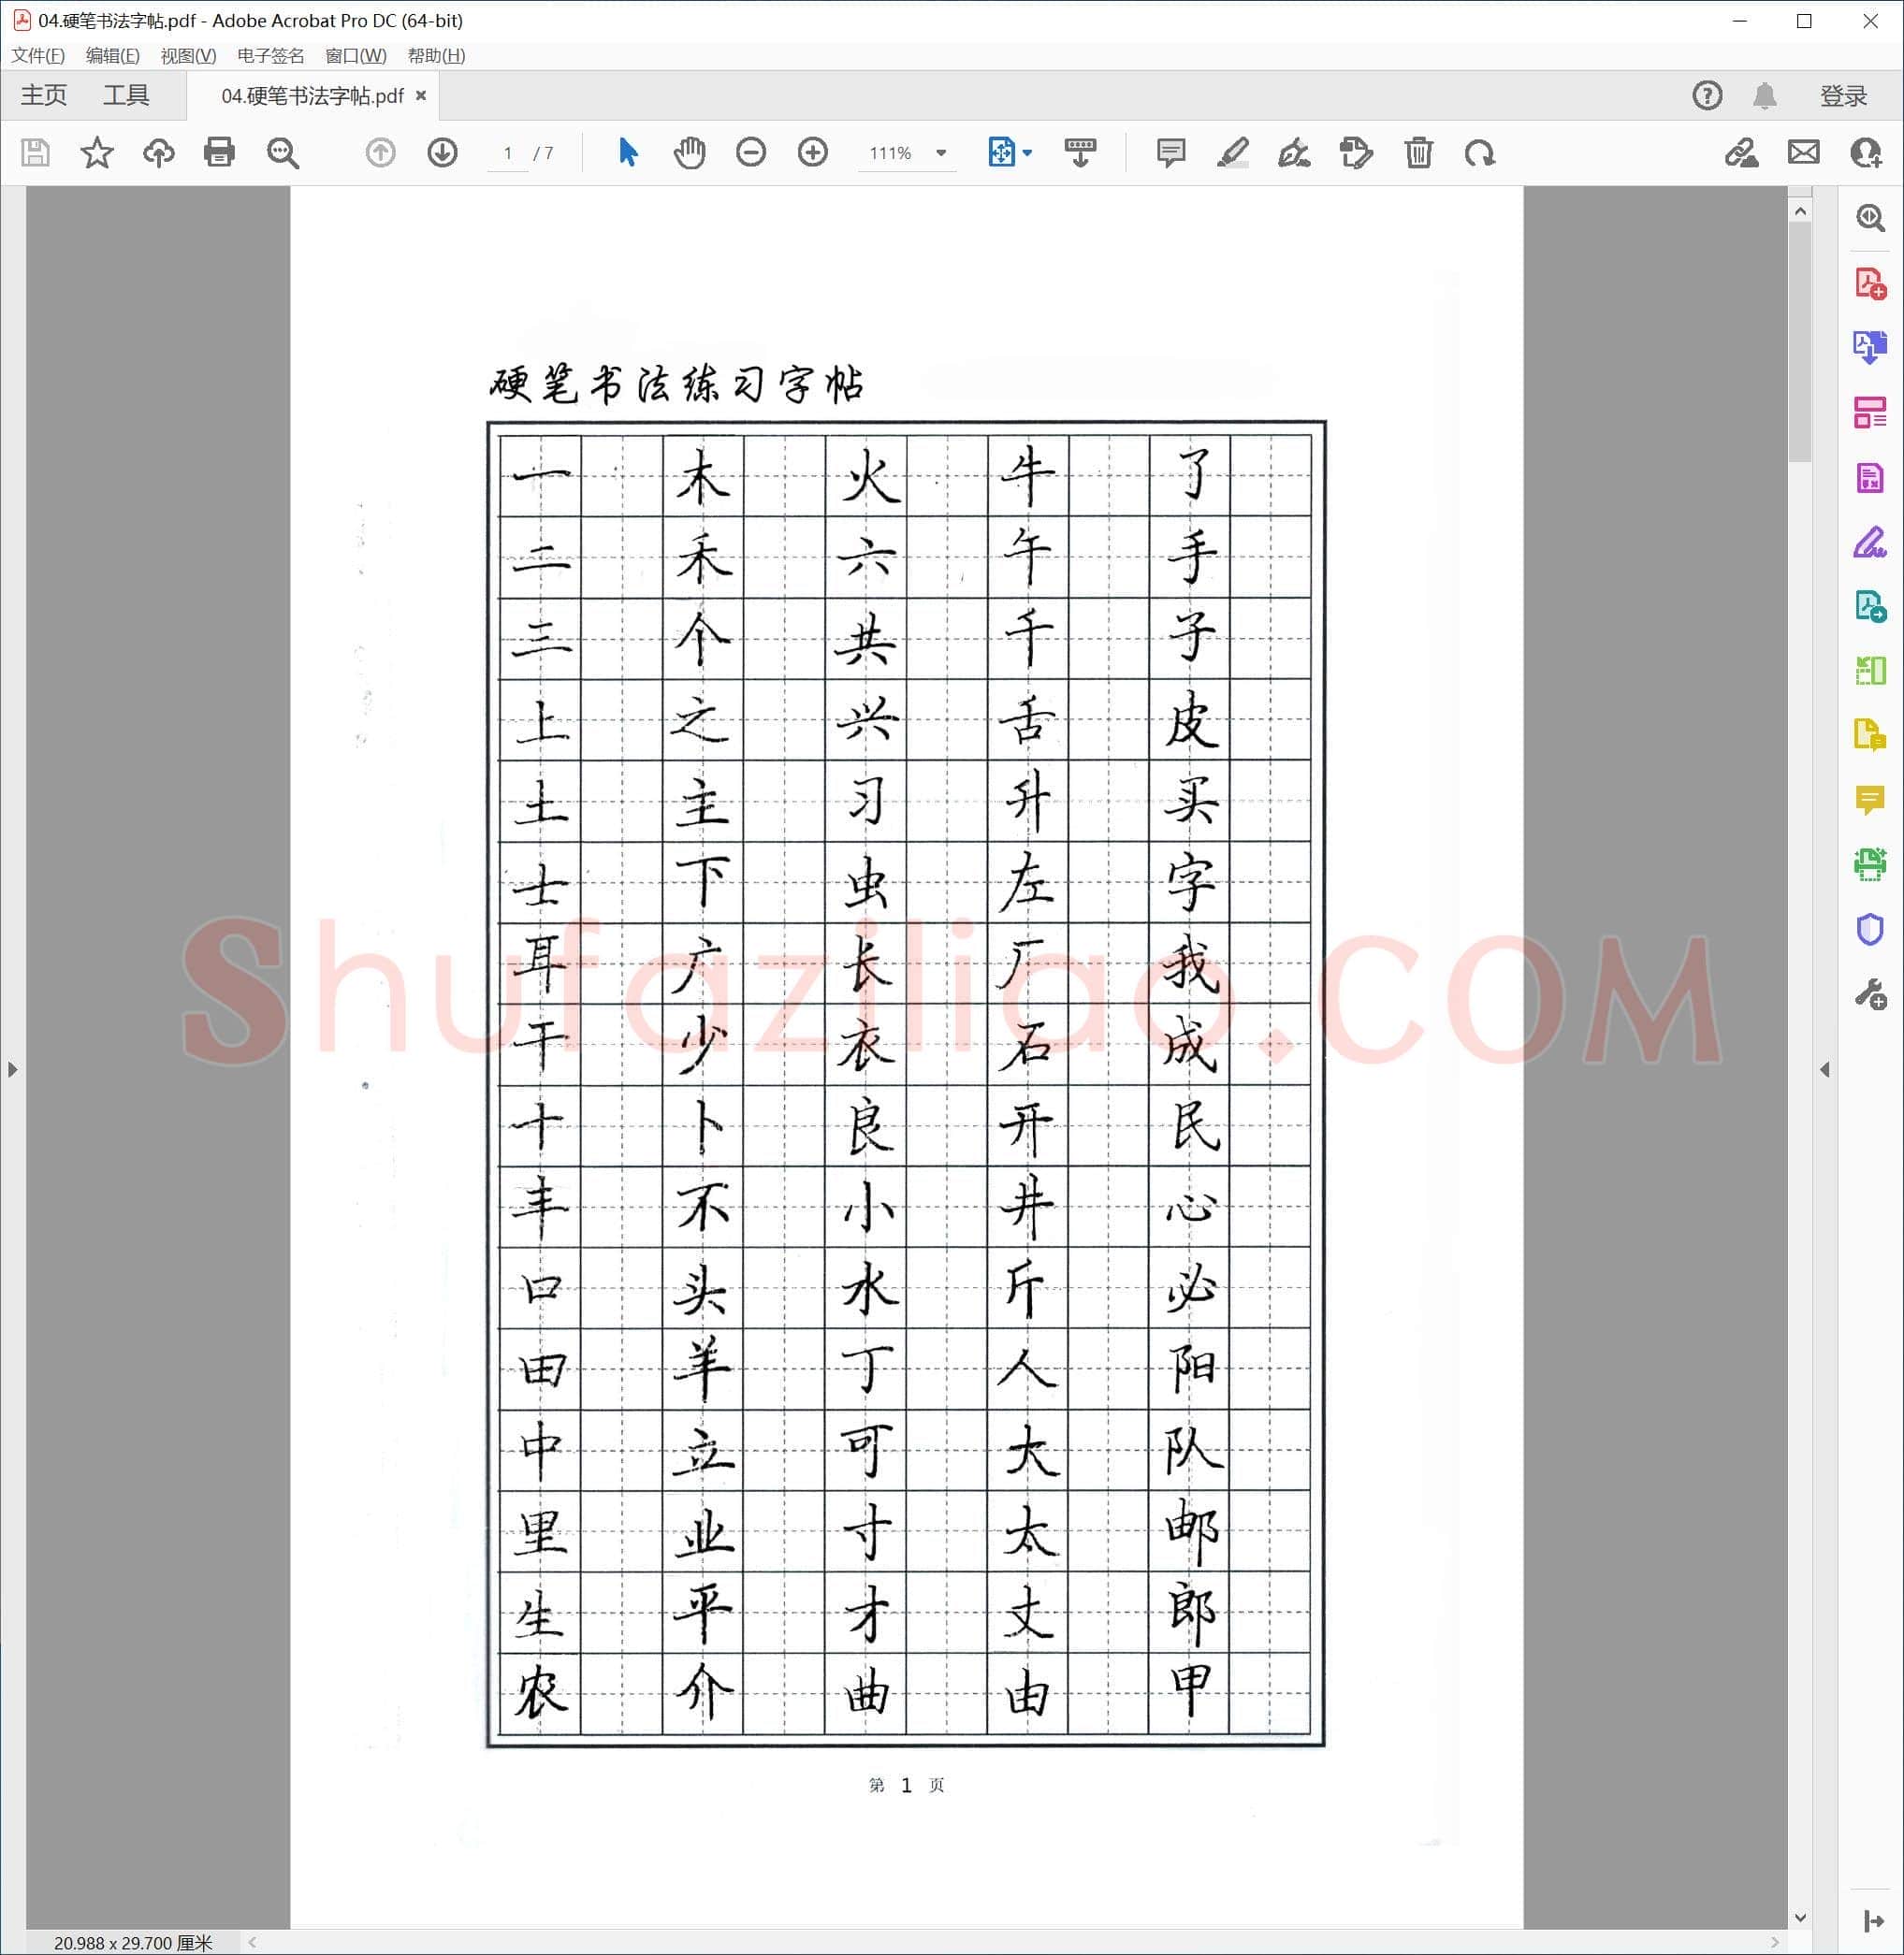This screenshot has width=1904, height=1955.
Task: Open search tools magnifier in right panel
Action: tap(1870, 218)
